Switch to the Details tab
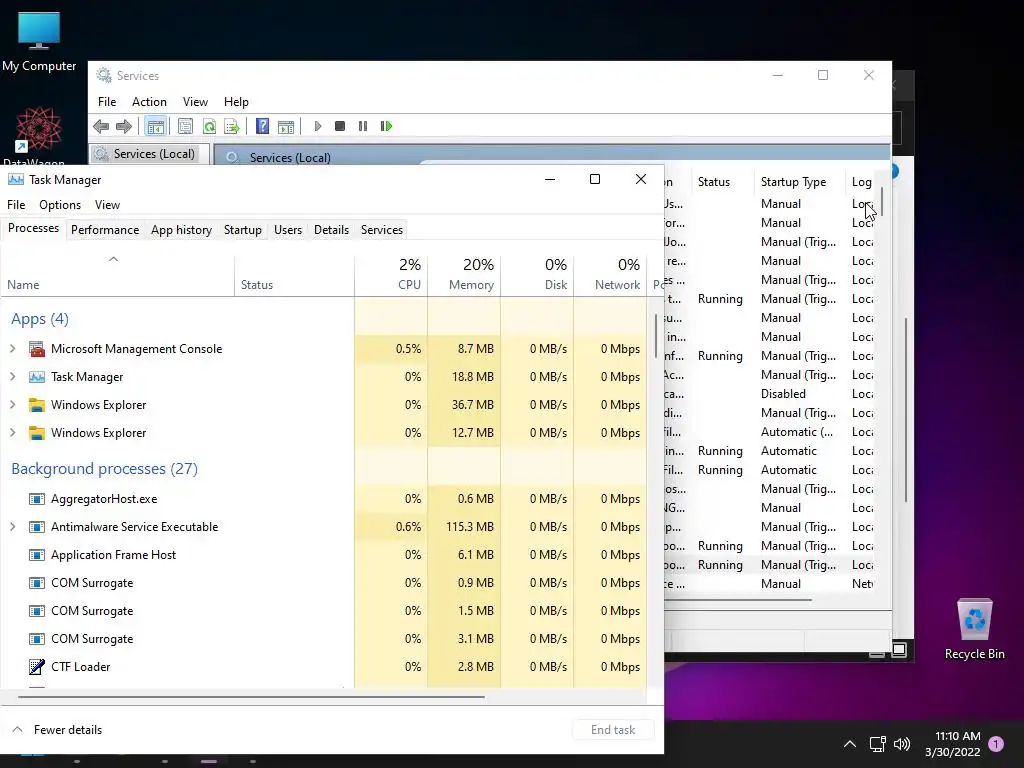 [x=331, y=230]
